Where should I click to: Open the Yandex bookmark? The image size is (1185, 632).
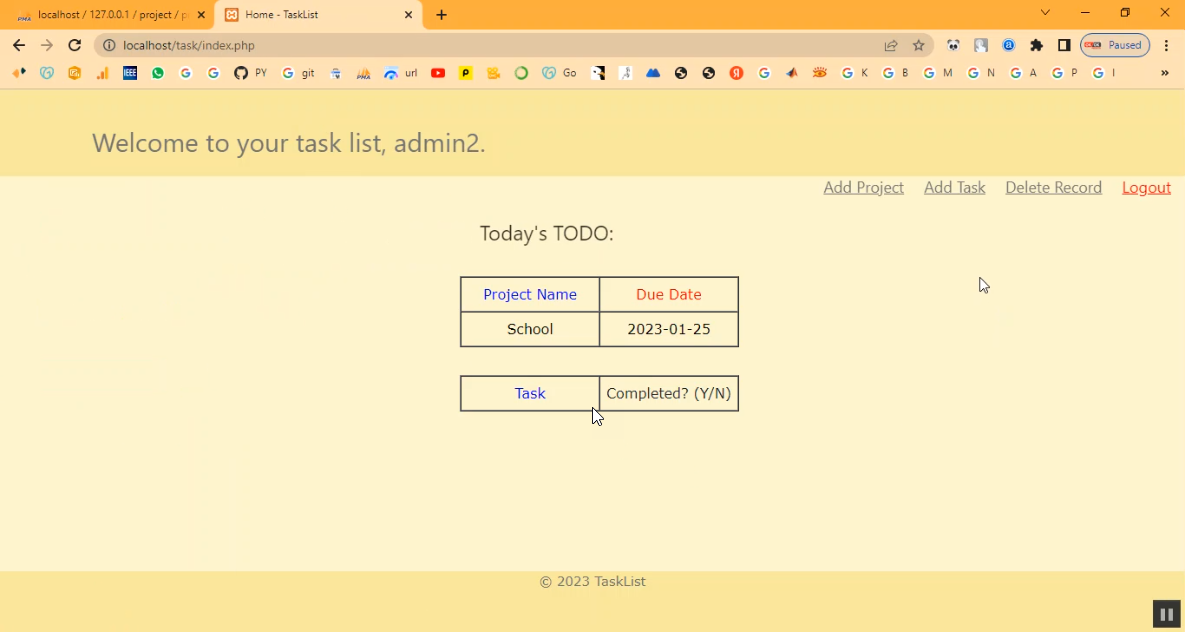coord(736,73)
